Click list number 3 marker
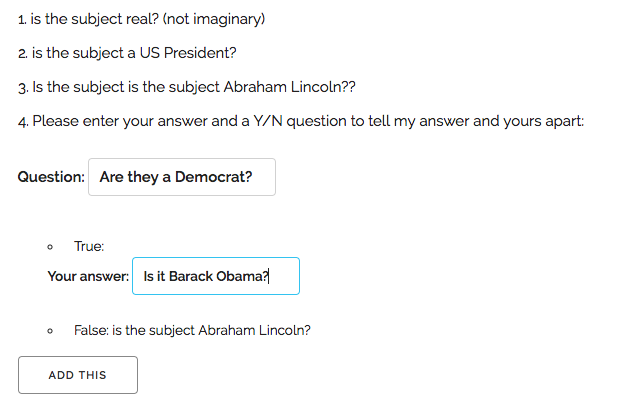 (x=23, y=88)
